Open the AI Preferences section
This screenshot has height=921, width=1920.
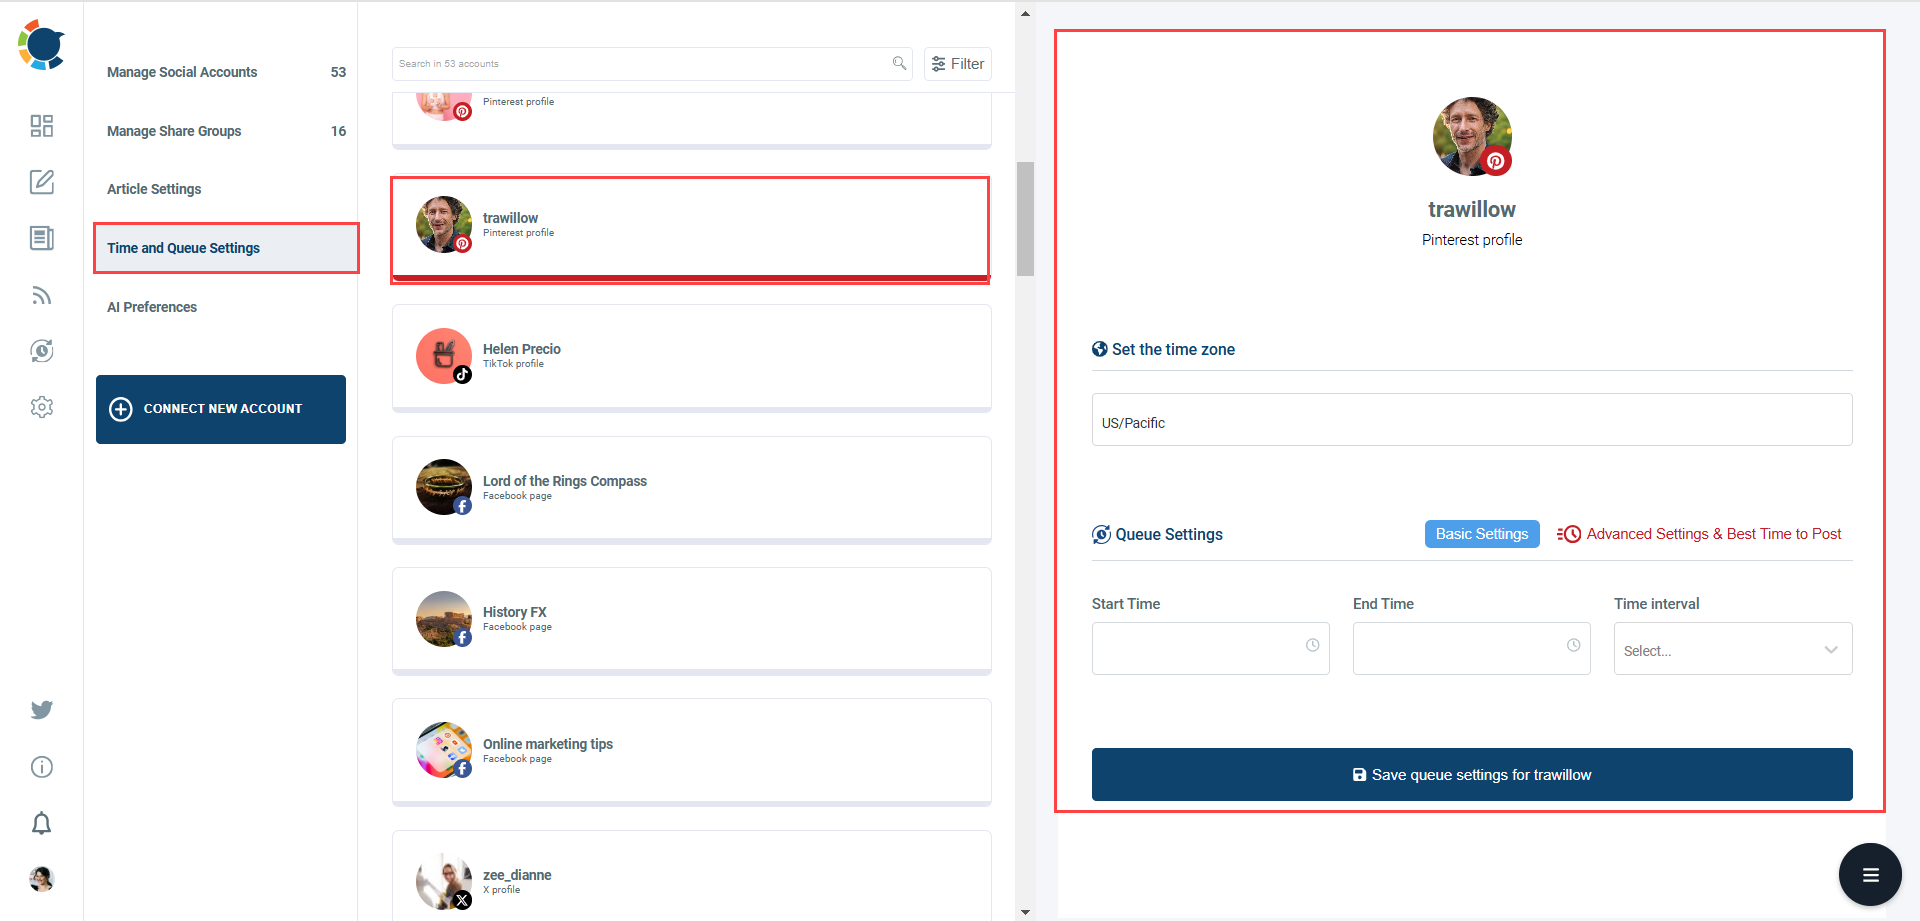(x=152, y=306)
